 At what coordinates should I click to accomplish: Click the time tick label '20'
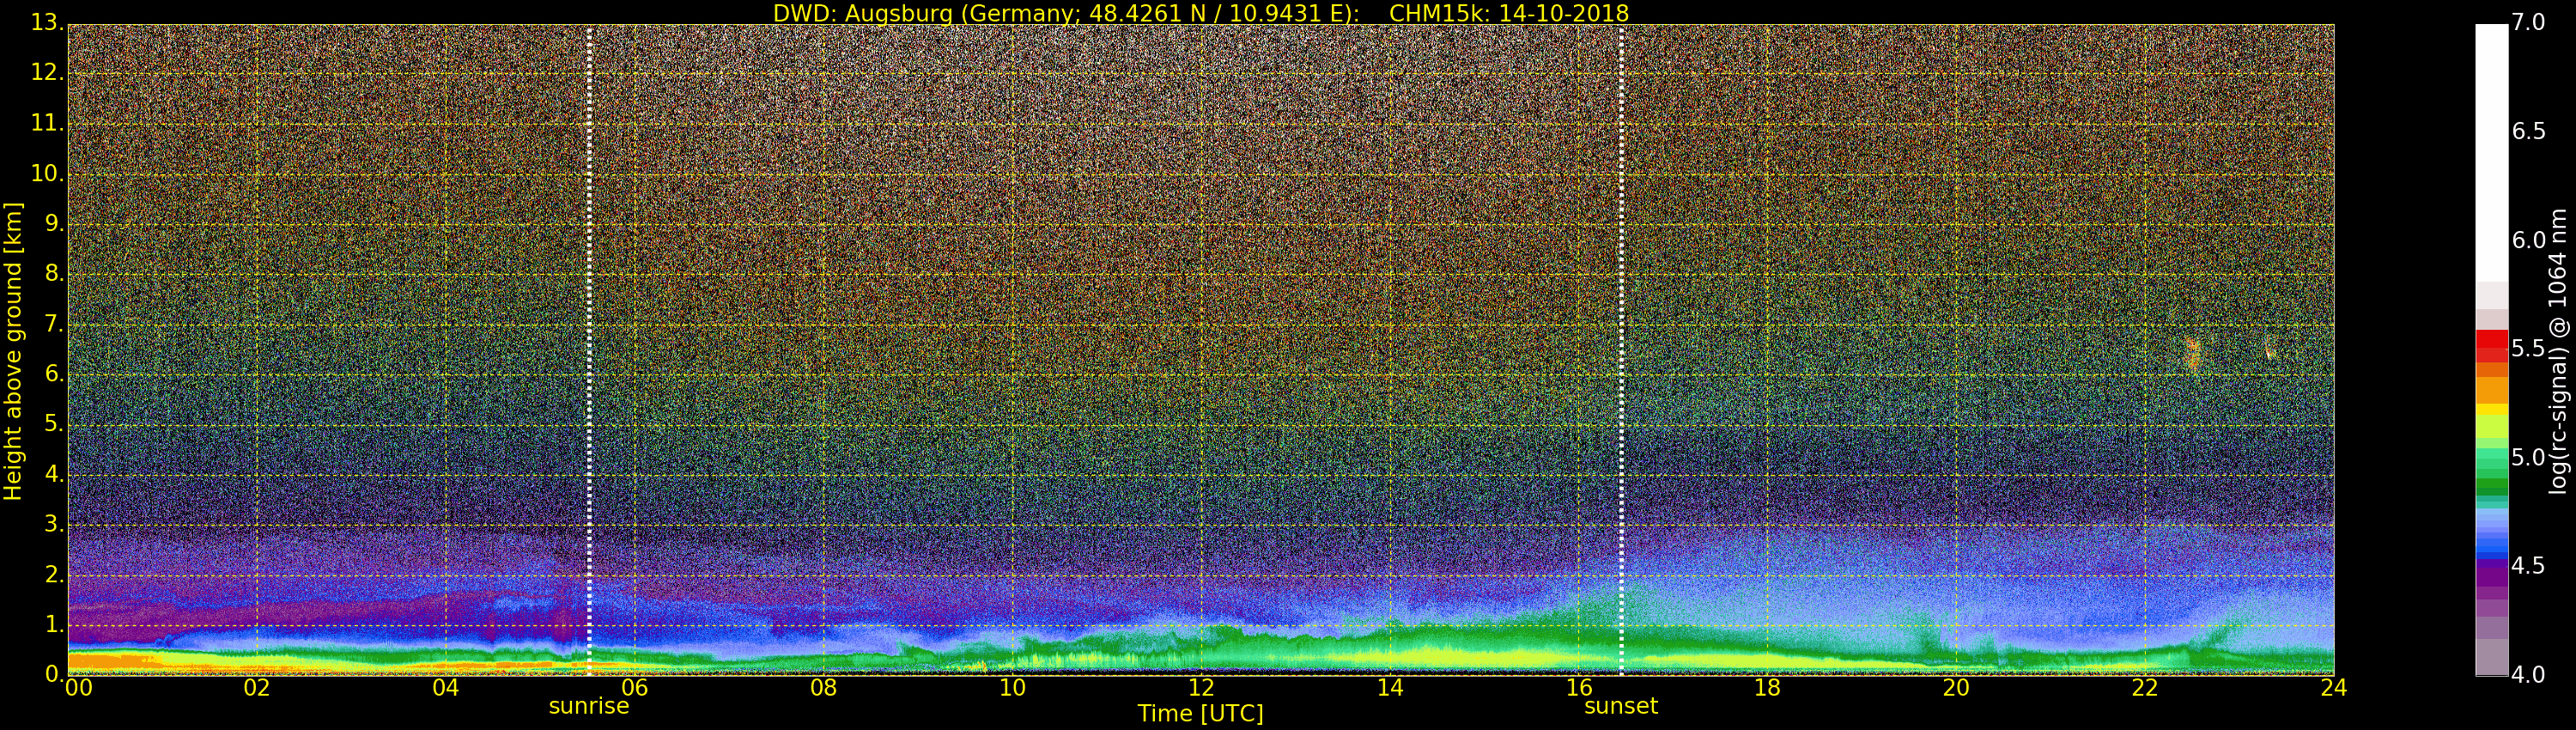pos(1956,688)
